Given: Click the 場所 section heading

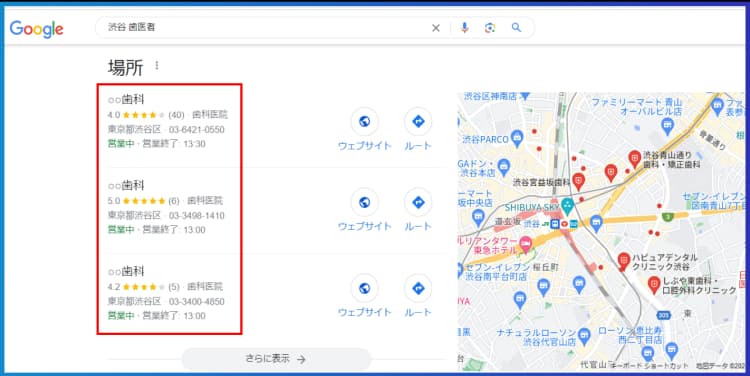Looking at the screenshot, I should point(125,67).
